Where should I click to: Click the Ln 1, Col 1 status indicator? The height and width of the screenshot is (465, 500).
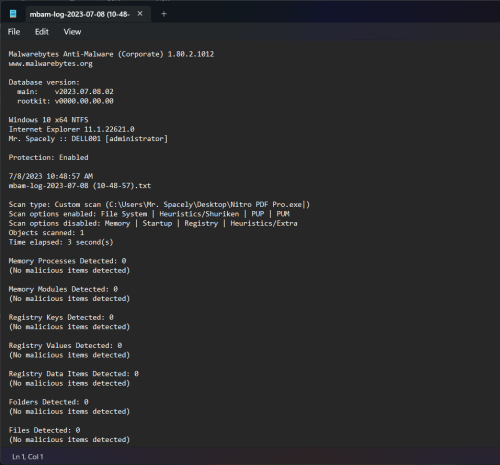click(x=28, y=457)
